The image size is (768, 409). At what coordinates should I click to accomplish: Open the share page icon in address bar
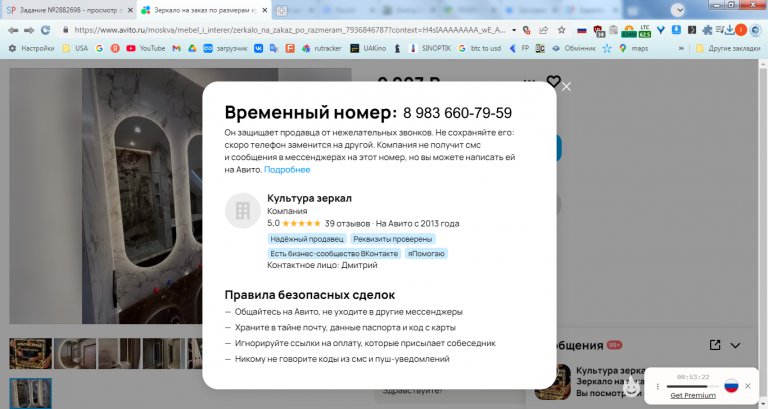544,30
